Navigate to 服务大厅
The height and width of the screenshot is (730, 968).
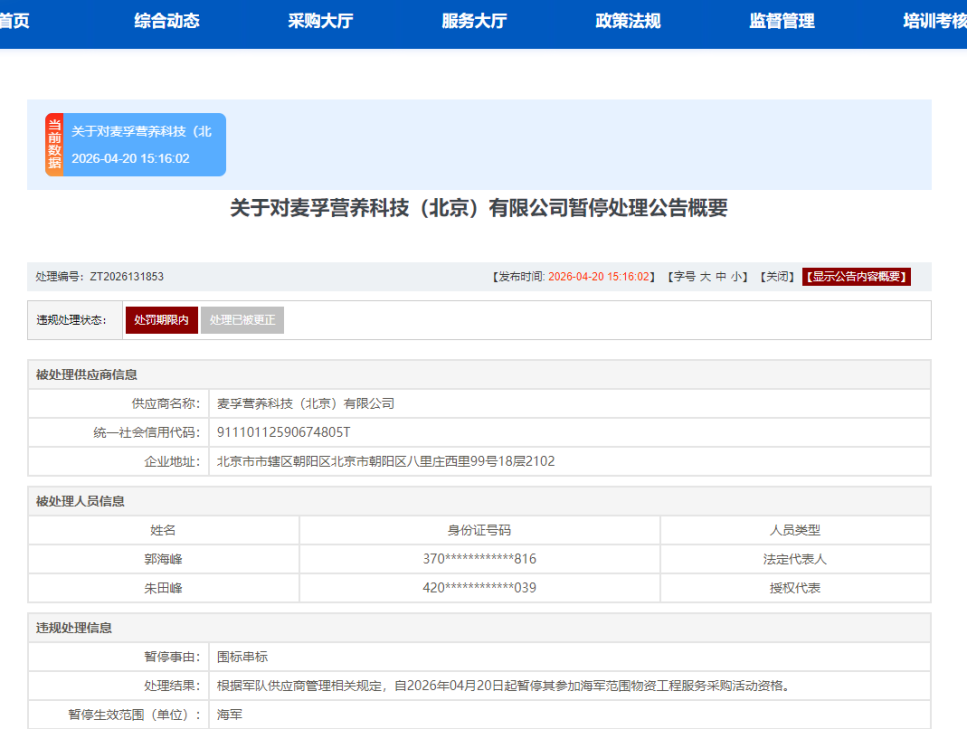coord(474,21)
